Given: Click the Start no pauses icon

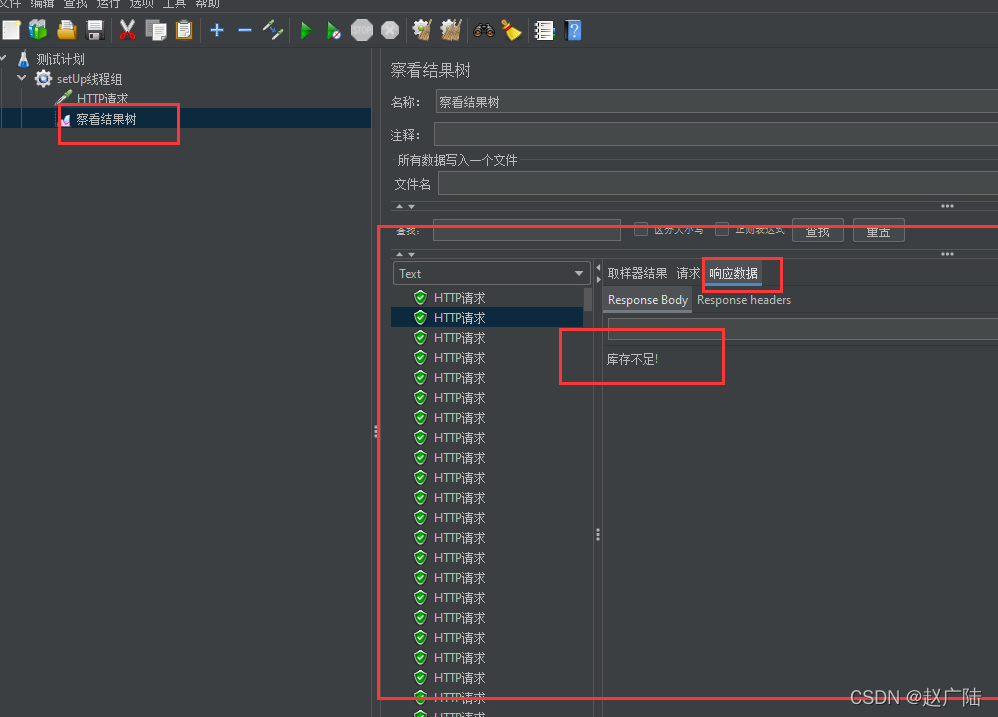Looking at the screenshot, I should point(334,31).
